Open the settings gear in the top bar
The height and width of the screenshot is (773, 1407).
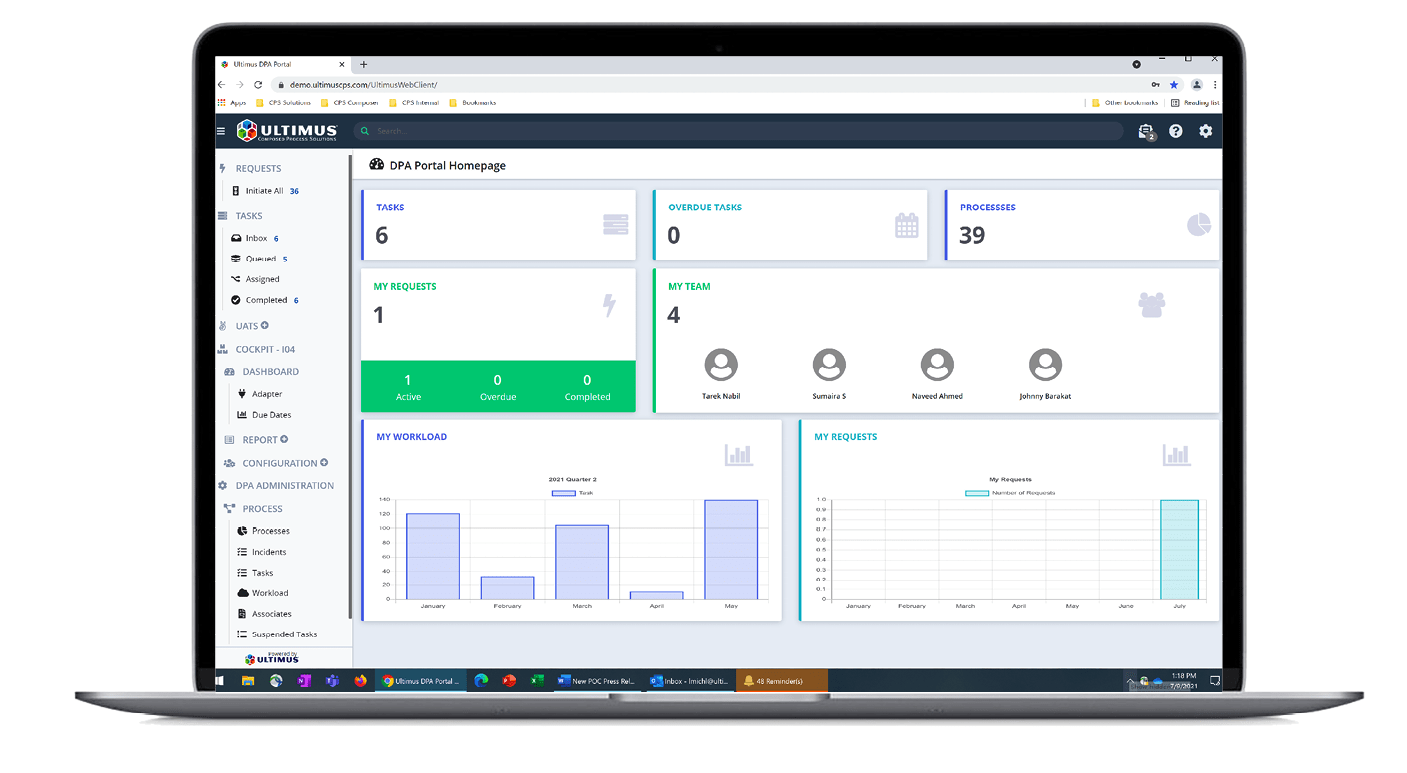point(1206,131)
